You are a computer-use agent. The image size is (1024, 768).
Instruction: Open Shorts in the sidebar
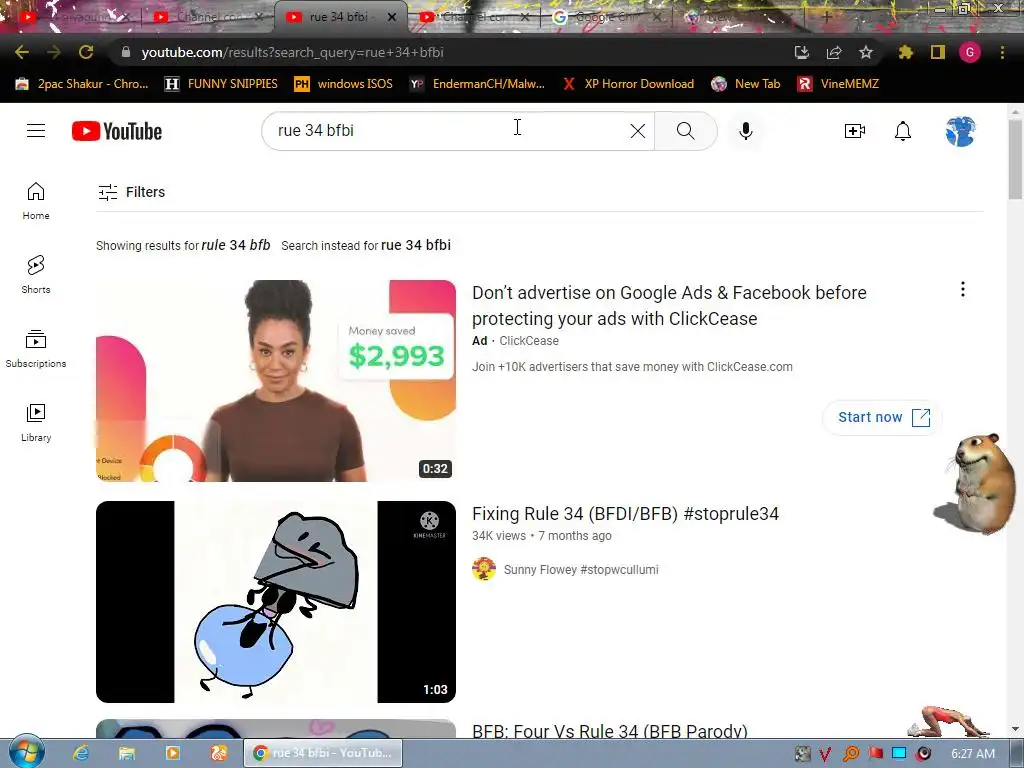tap(36, 275)
